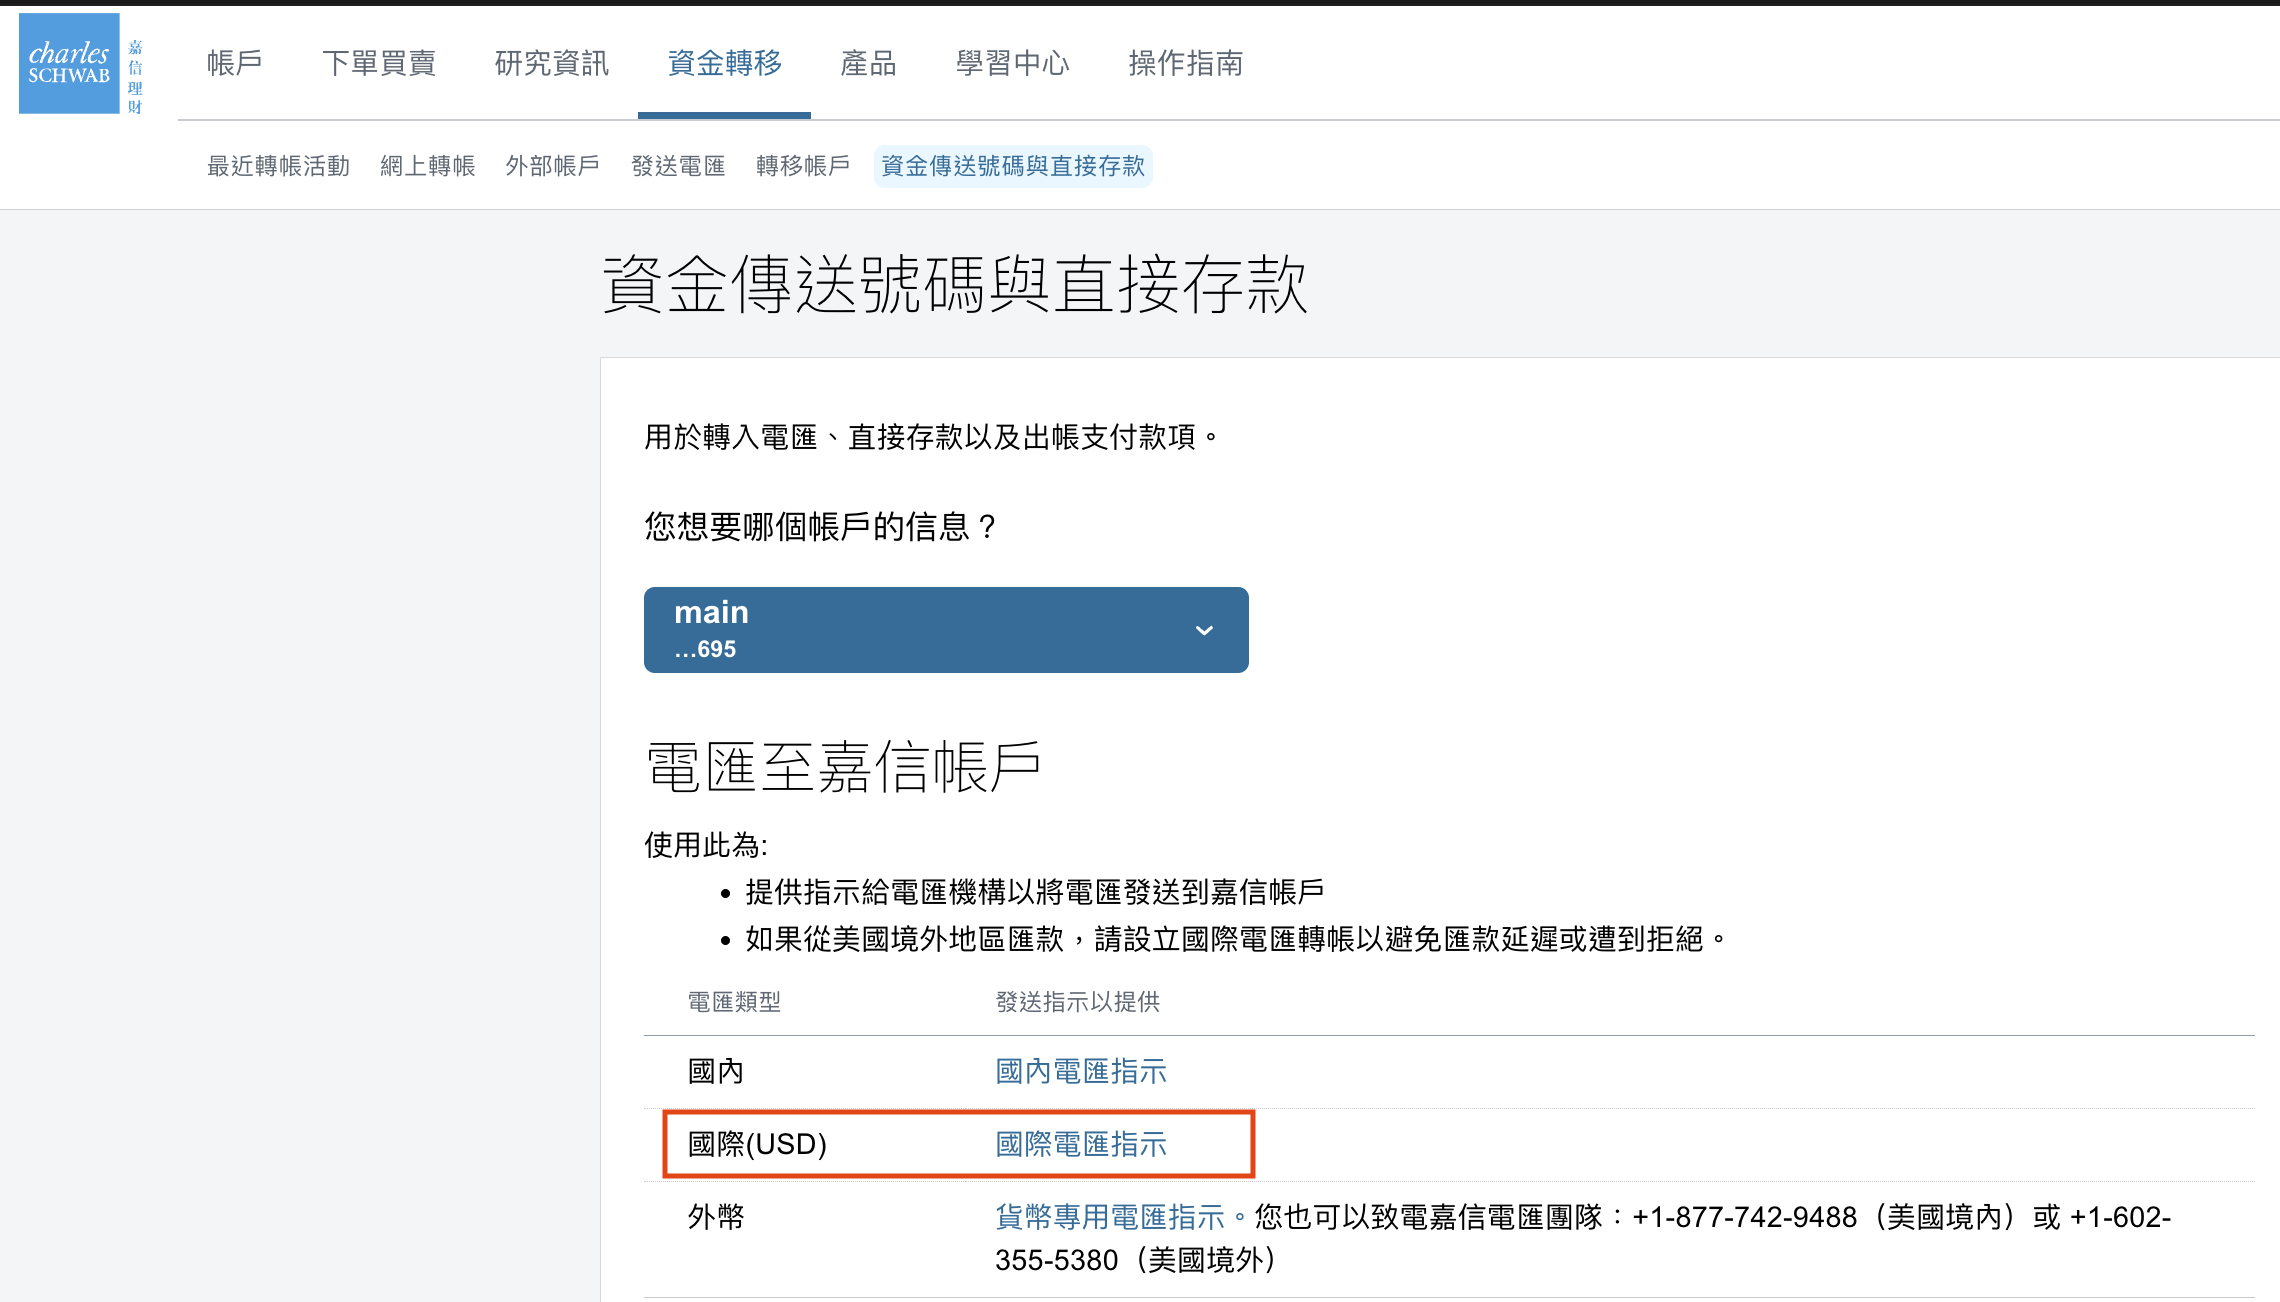
Task: Click the 發送指示以提供 column header
Action: (x=1077, y=1002)
